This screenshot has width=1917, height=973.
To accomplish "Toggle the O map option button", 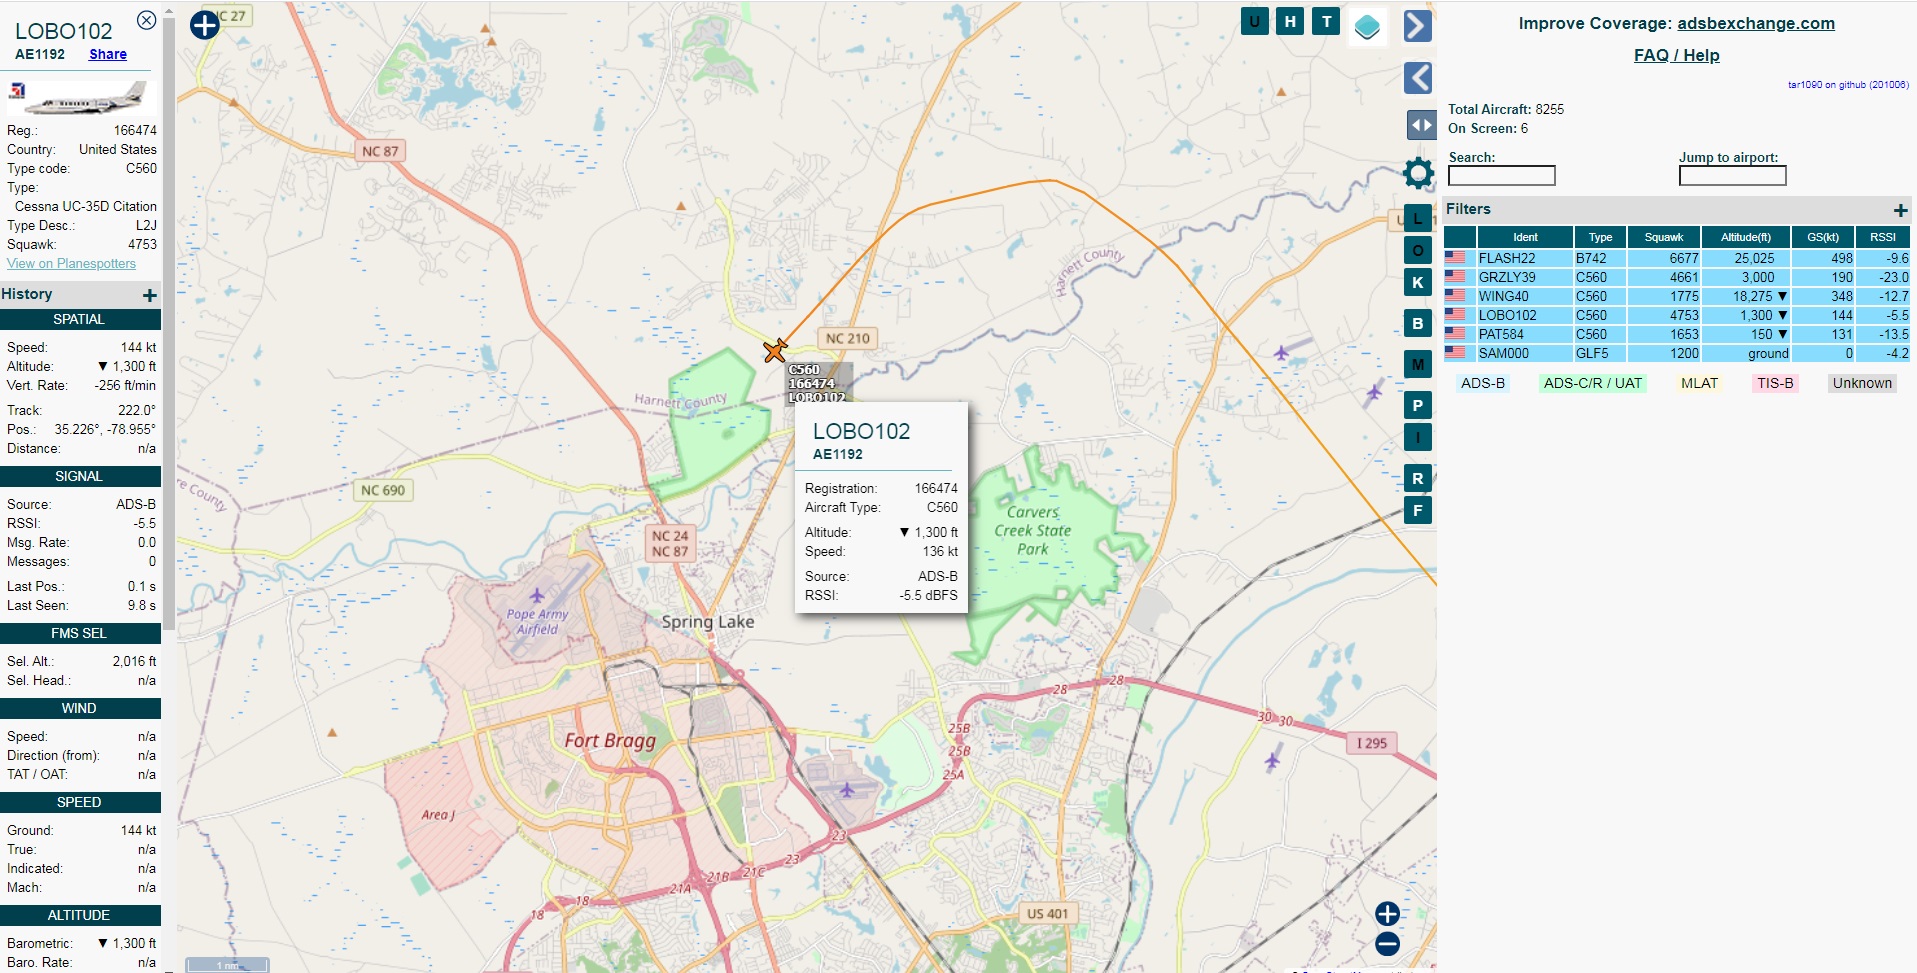I will click(x=1417, y=250).
